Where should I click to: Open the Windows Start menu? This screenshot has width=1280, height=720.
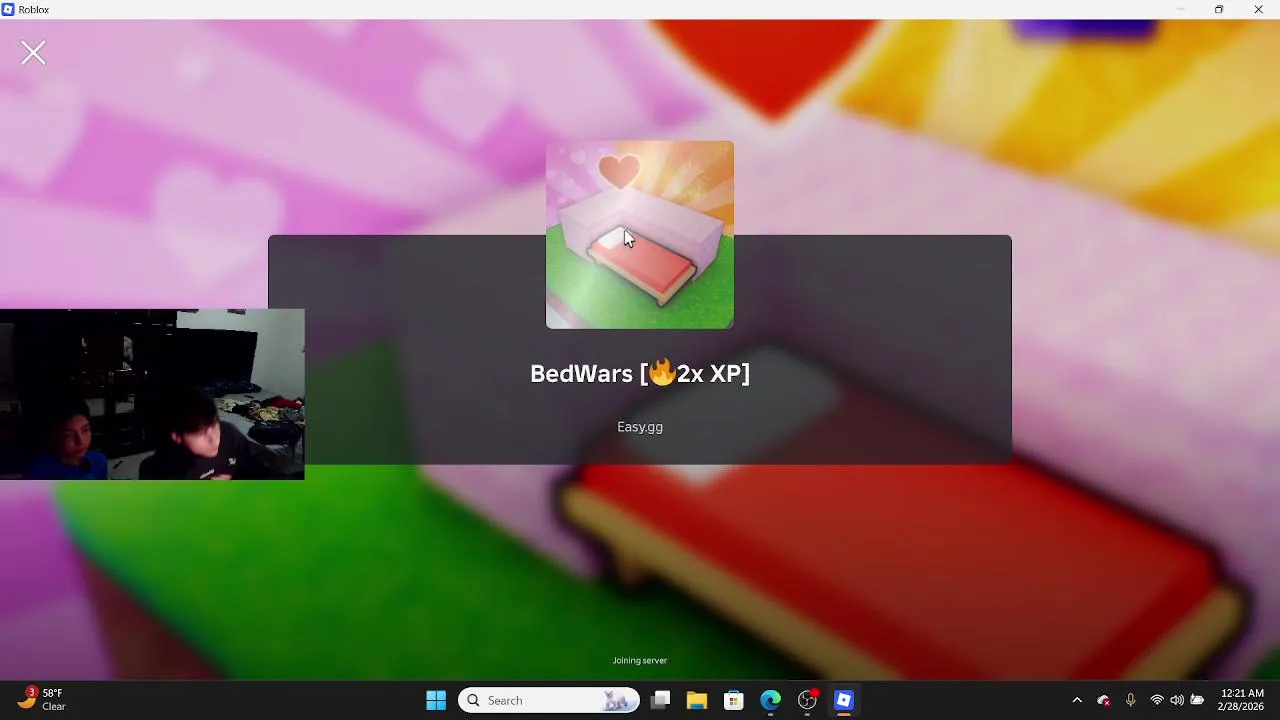pyautogui.click(x=436, y=700)
